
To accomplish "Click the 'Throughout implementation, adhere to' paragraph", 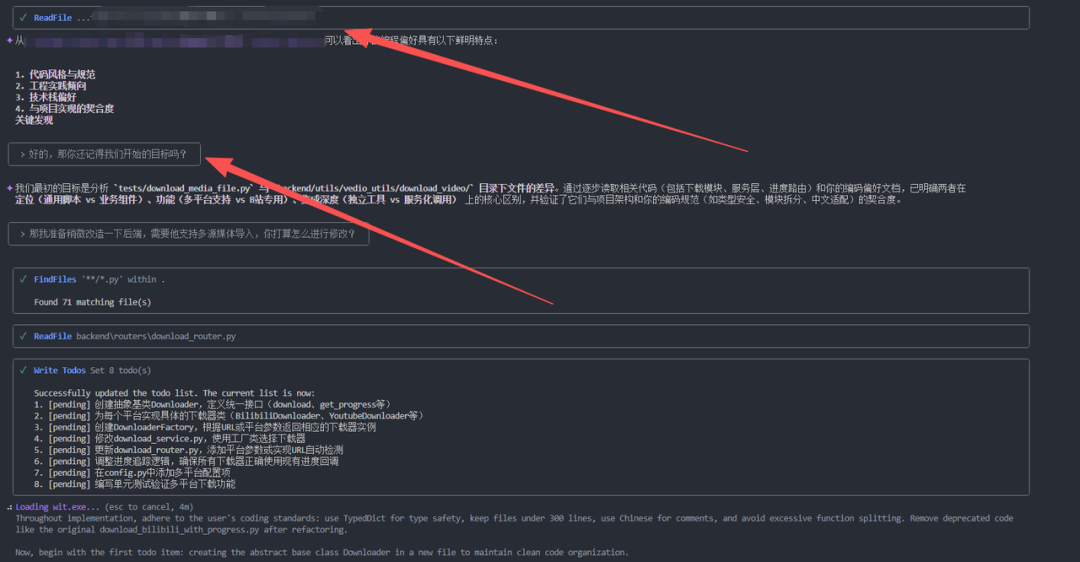I will pos(515,524).
